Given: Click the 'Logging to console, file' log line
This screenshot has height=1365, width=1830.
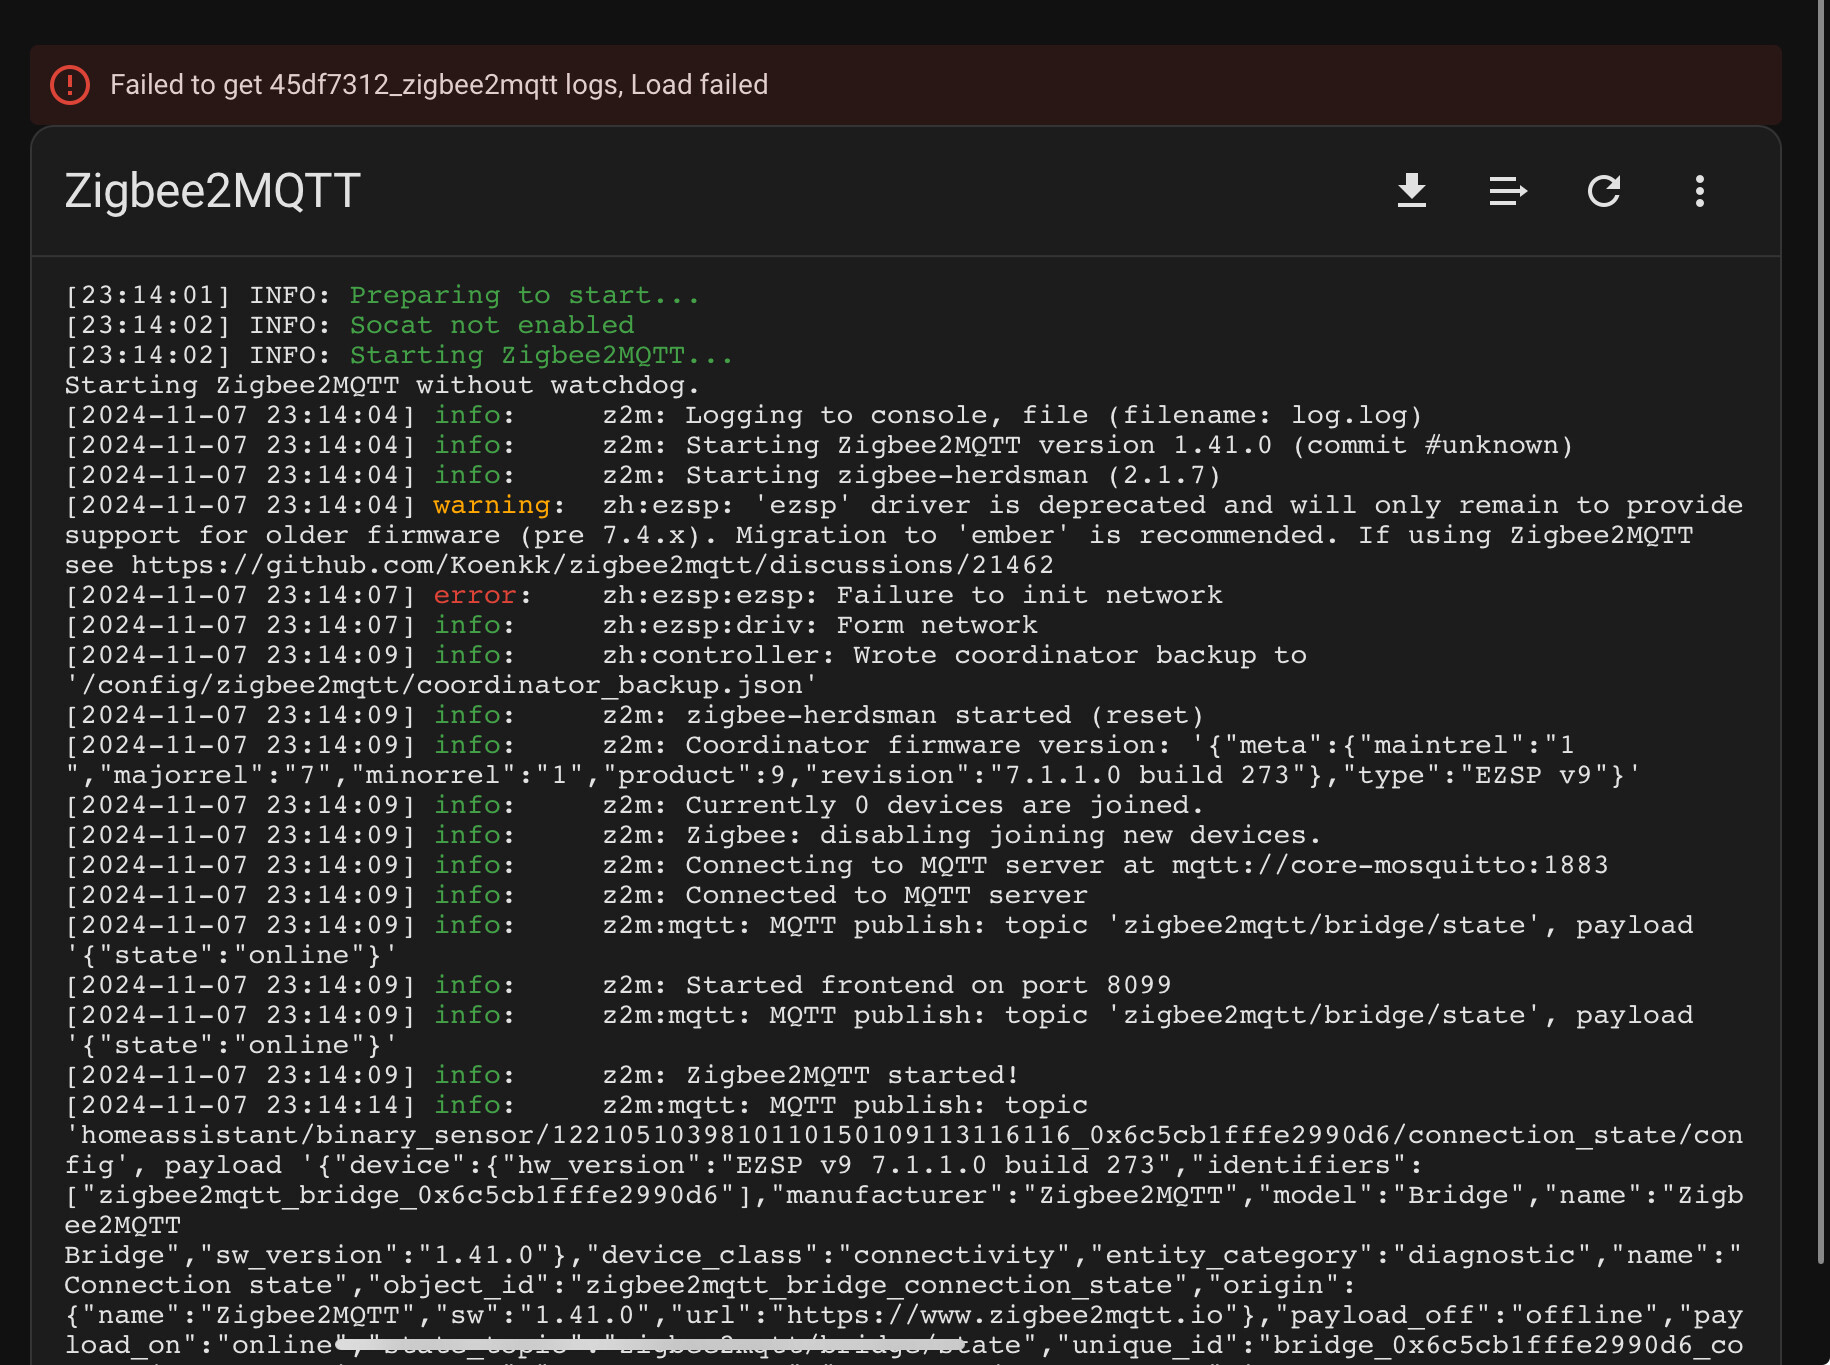Looking at the screenshot, I should (743, 416).
